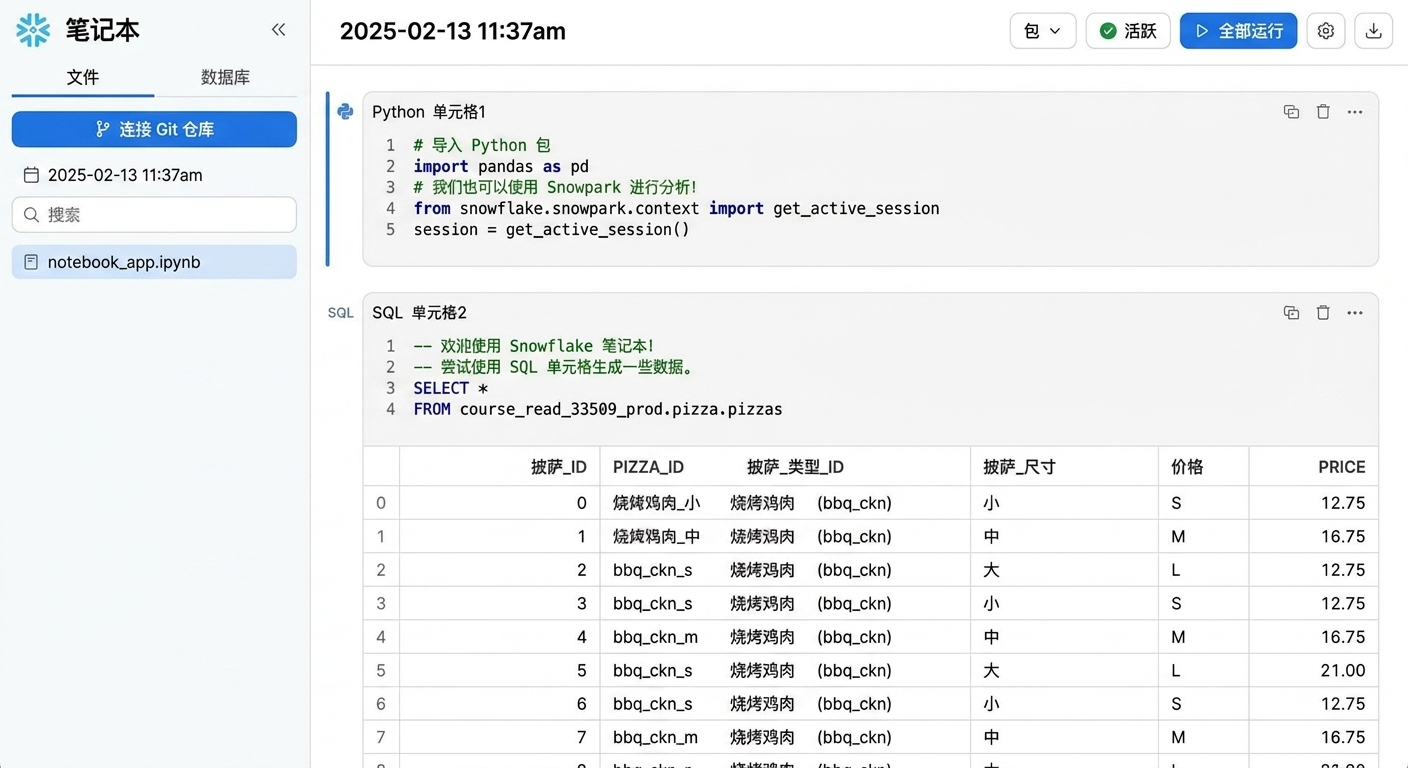Viewport: 1408px width, 768px height.
Task: Click the 活跃 status button
Action: pyautogui.click(x=1128, y=31)
